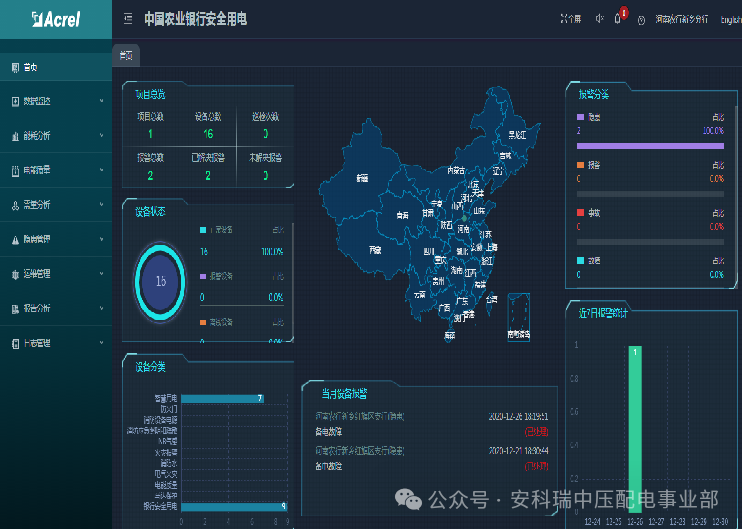Click the purple alarm-device legend swatch in 设备状态
743x530 pixels.
click(203, 276)
